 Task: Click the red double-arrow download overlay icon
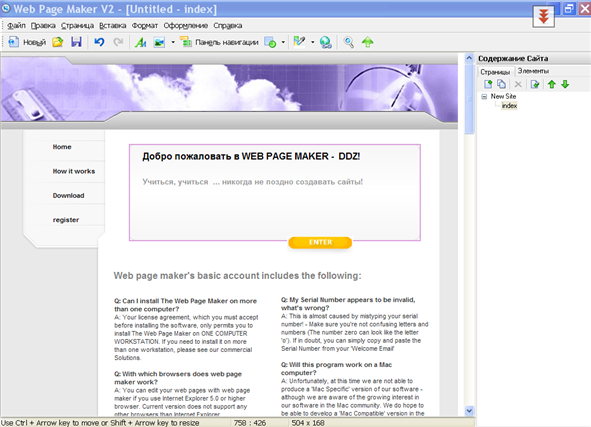coord(543,17)
